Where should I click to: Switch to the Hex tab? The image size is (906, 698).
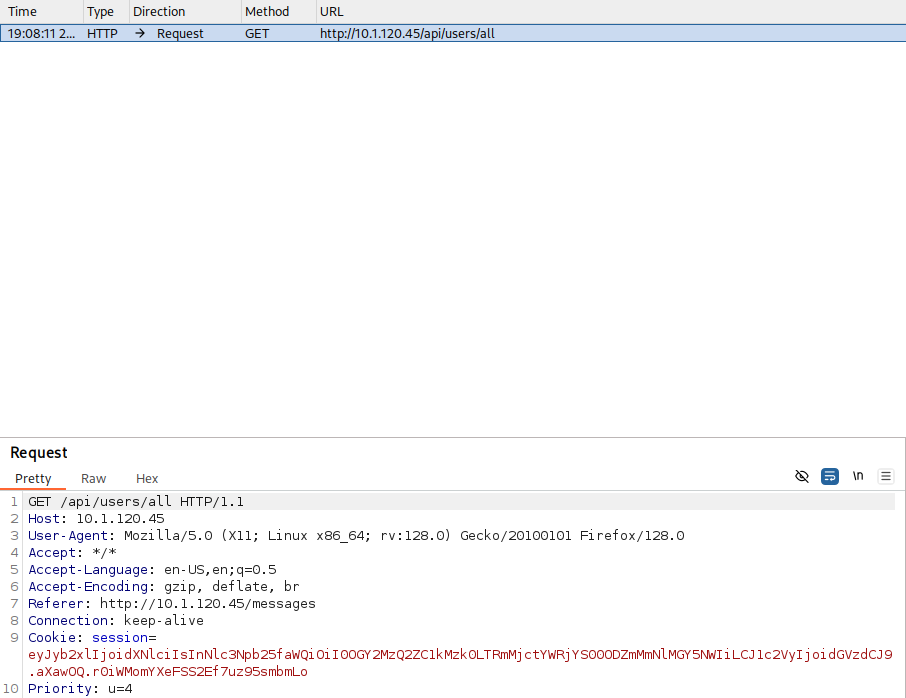147,479
